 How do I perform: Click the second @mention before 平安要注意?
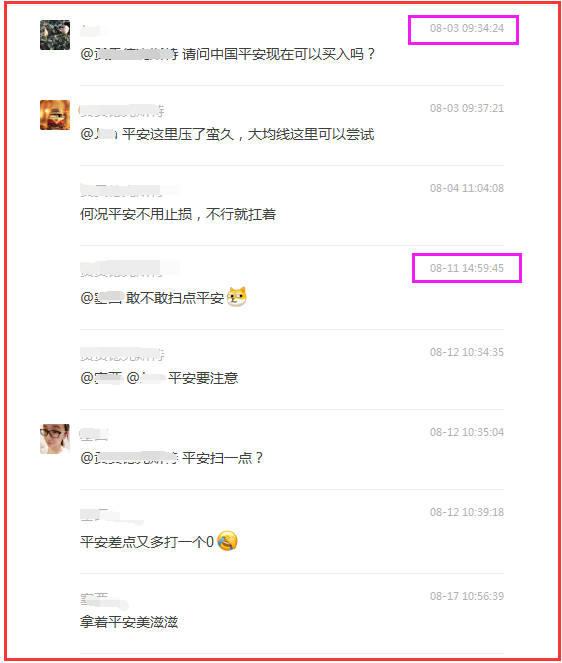(x=146, y=378)
